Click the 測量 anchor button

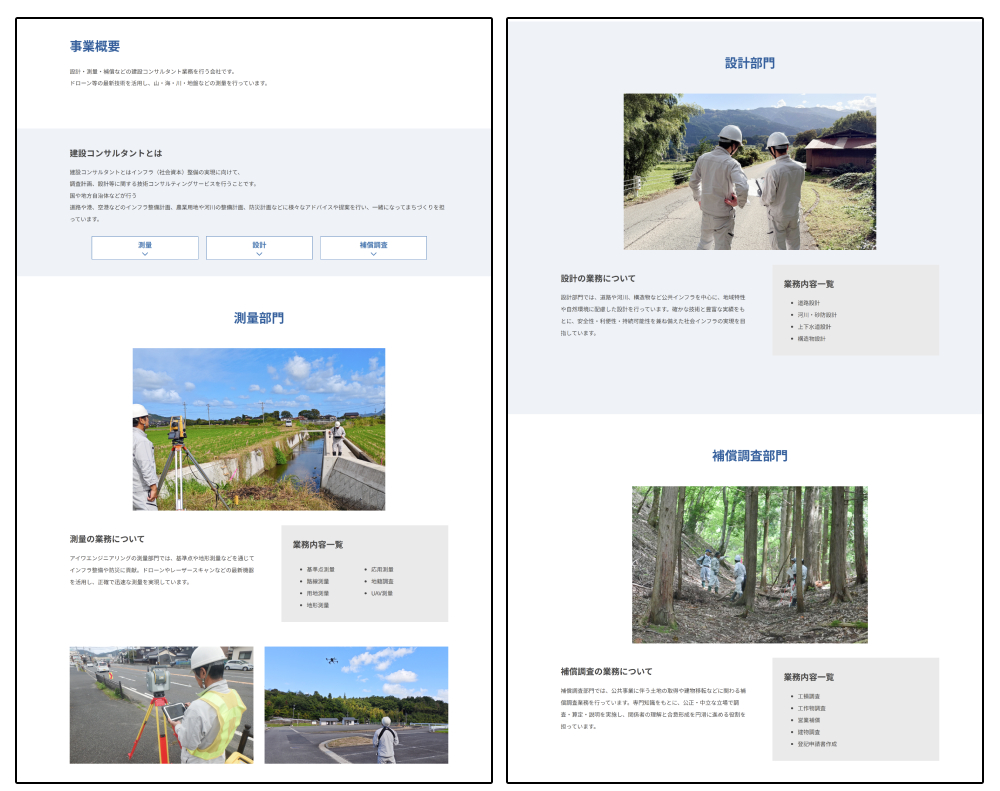(145, 245)
